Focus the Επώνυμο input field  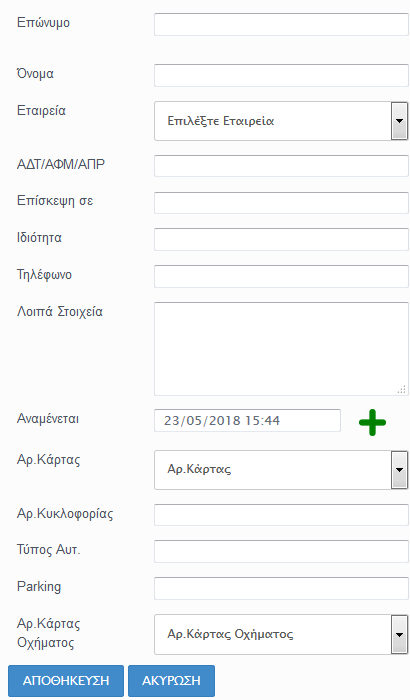[x=281, y=24]
